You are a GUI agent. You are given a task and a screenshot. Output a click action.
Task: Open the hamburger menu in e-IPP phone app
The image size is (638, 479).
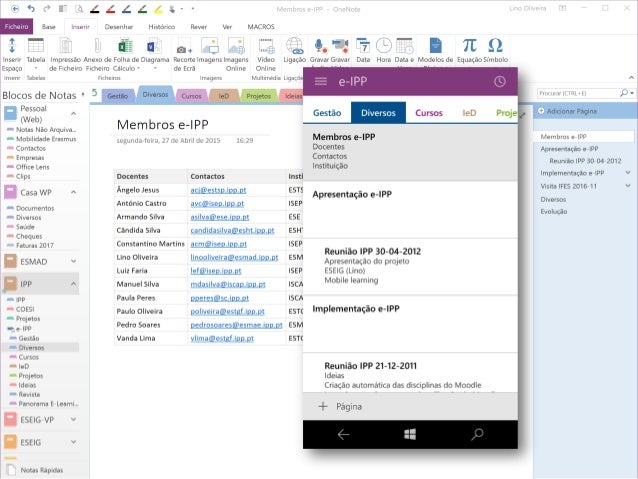321,81
